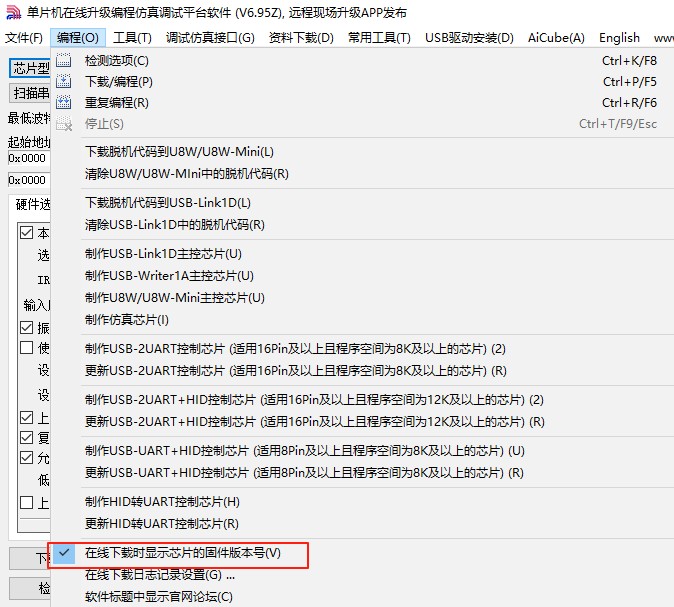This screenshot has height=607, width=674.
Task: Uncheck the 复 checkbox
Action: click(x=27, y=437)
